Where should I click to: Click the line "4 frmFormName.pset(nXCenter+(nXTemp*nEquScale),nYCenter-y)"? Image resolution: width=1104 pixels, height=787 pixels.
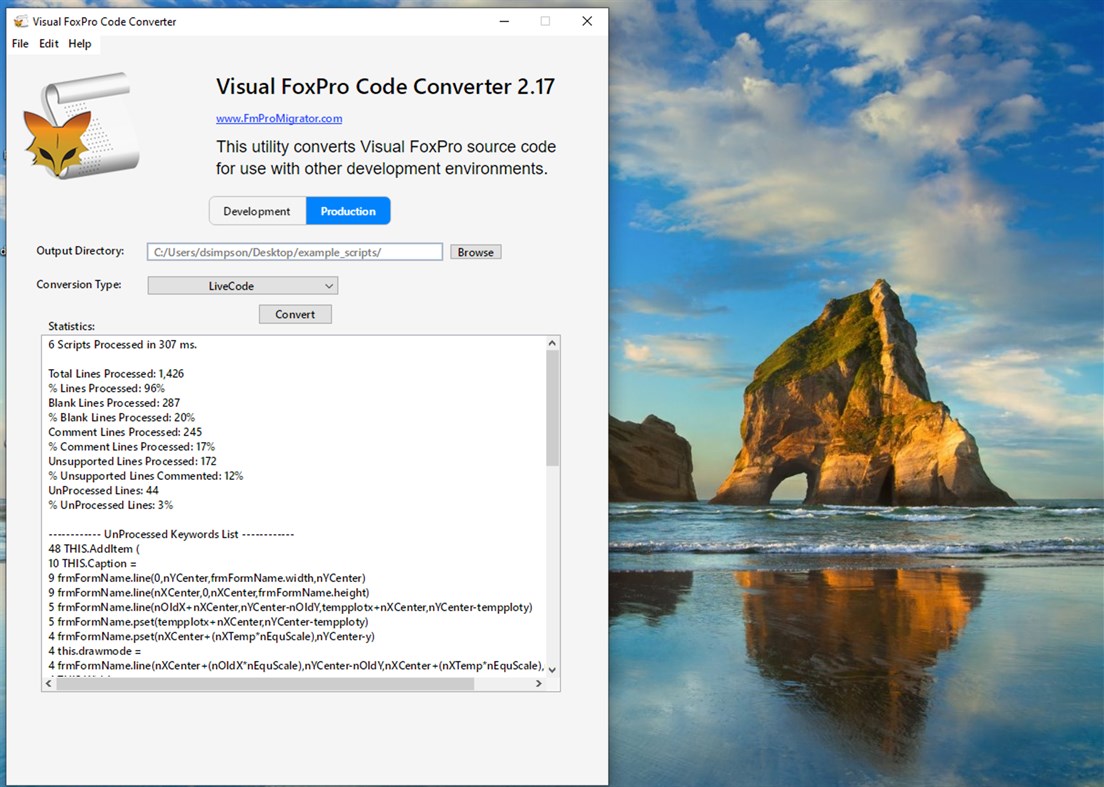pyautogui.click(x=211, y=636)
